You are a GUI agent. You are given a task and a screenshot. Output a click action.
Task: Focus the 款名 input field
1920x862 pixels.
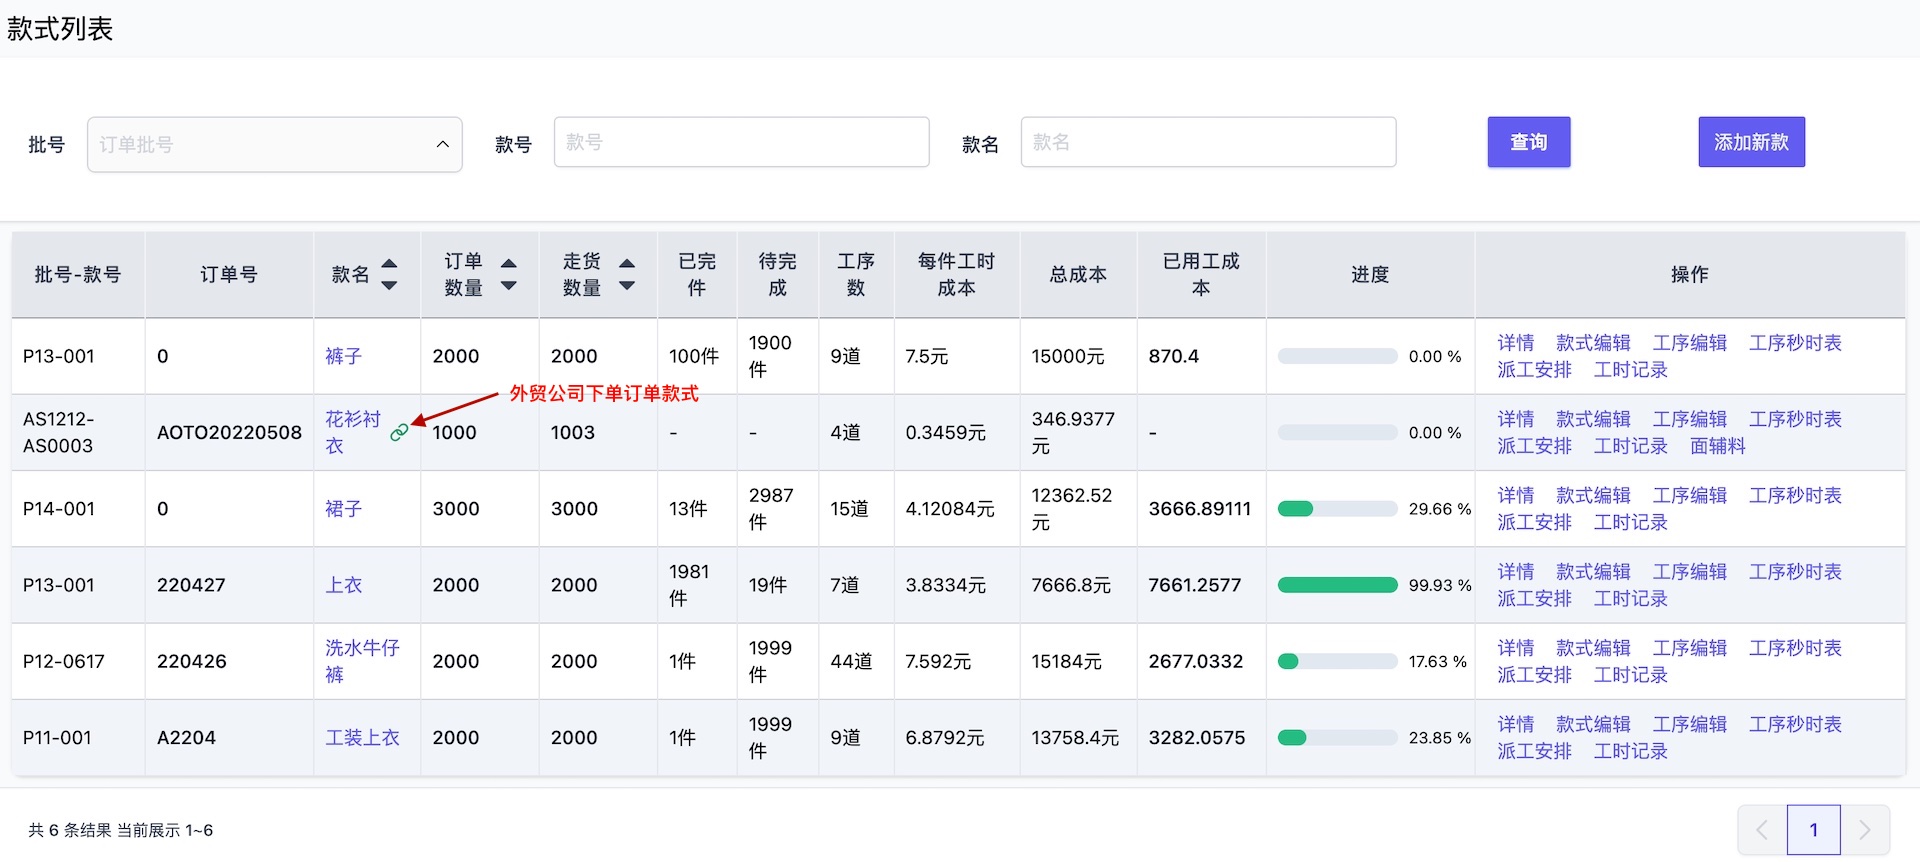point(1208,142)
